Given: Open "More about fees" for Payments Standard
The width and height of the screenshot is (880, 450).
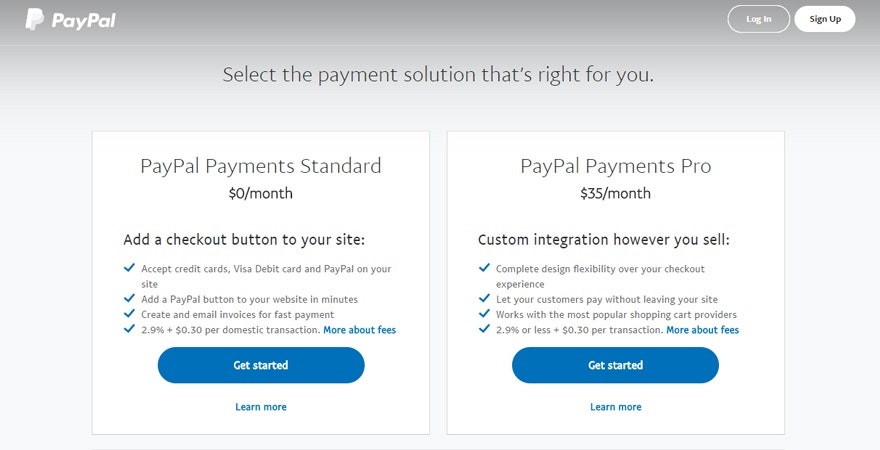Looking at the screenshot, I should (x=359, y=330).
